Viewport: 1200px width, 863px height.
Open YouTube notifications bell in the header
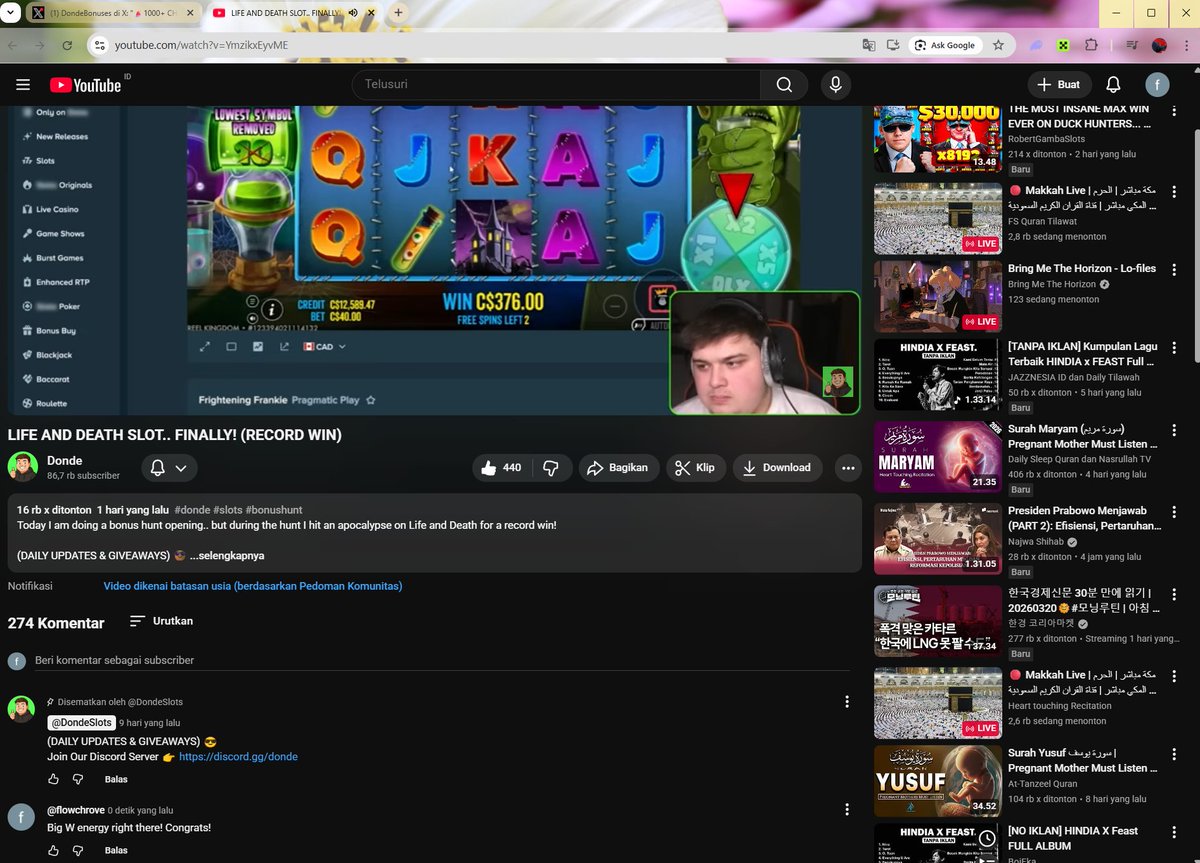(x=1113, y=85)
